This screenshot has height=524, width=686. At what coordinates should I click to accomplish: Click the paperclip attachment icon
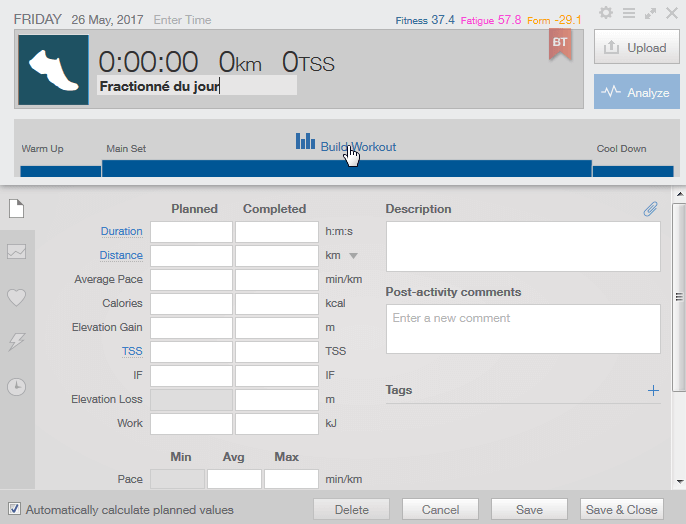pyautogui.click(x=650, y=209)
